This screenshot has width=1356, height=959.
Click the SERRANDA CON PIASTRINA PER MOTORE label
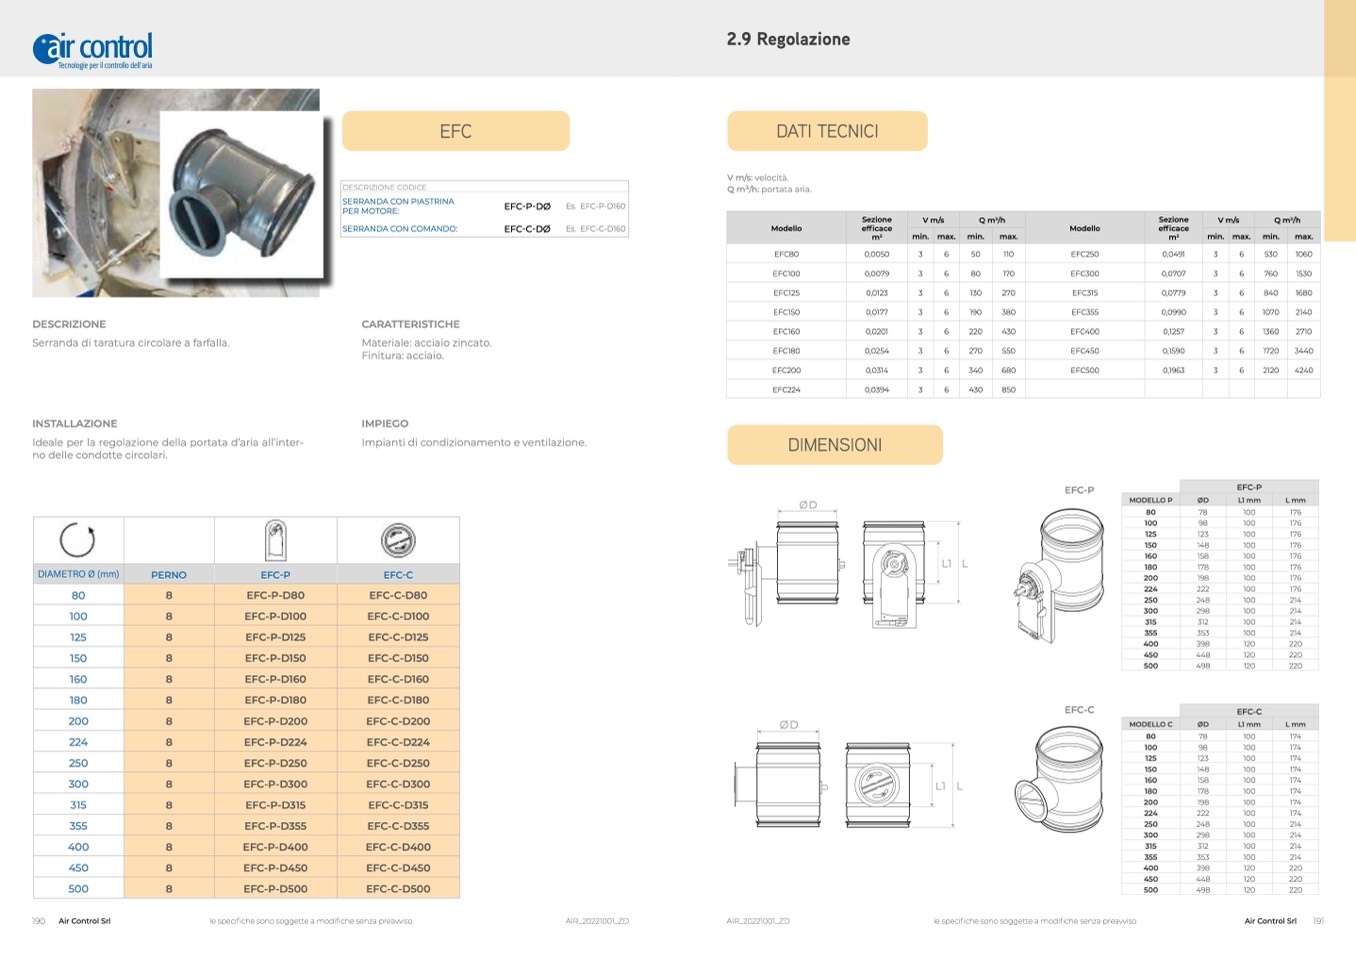pyautogui.click(x=398, y=206)
